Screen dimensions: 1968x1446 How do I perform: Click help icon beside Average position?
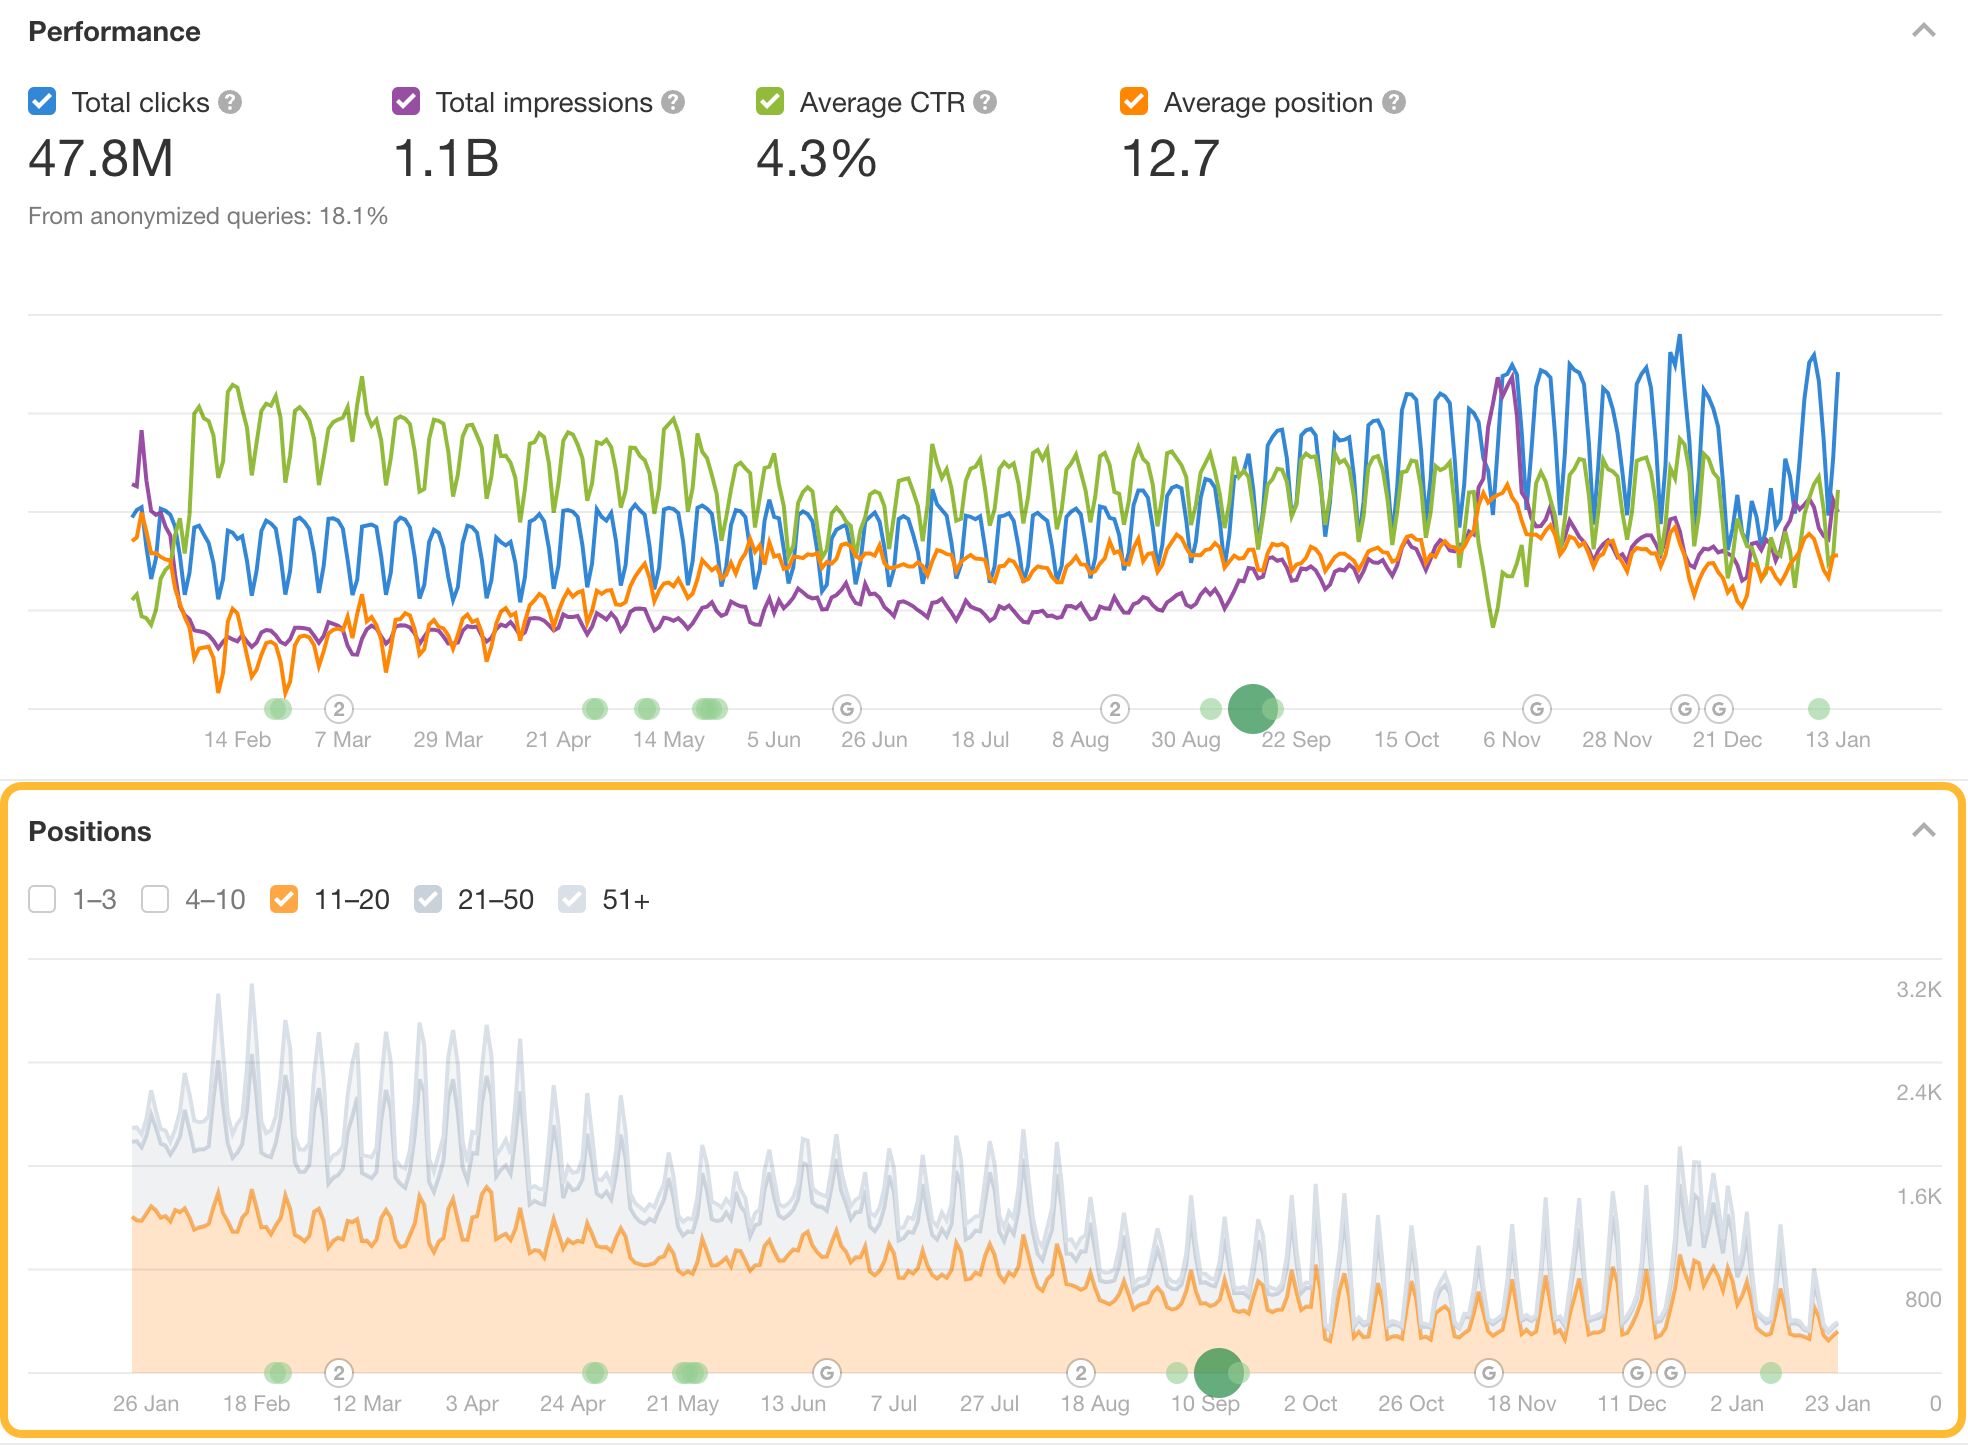click(1394, 102)
